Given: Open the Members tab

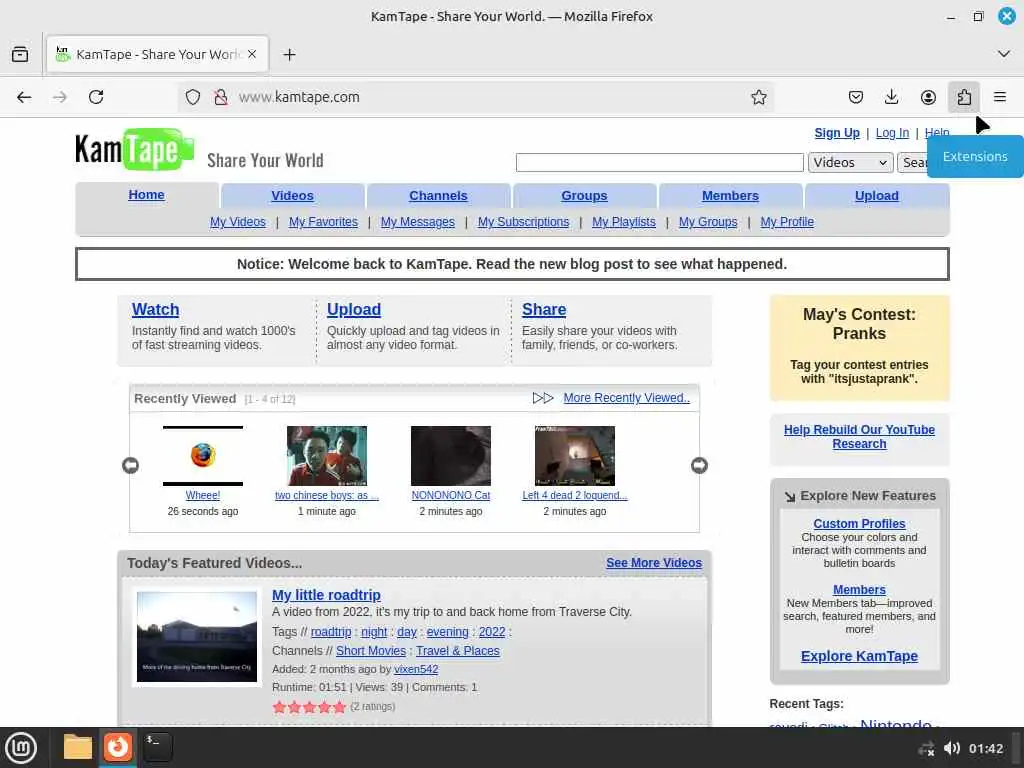Looking at the screenshot, I should click(x=730, y=195).
